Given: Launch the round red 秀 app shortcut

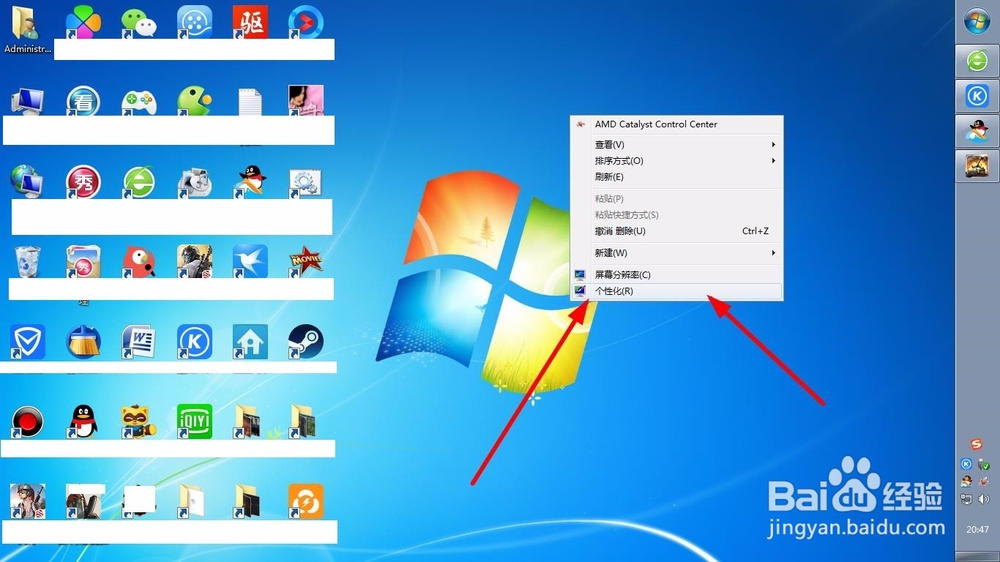Looking at the screenshot, I should (83, 181).
